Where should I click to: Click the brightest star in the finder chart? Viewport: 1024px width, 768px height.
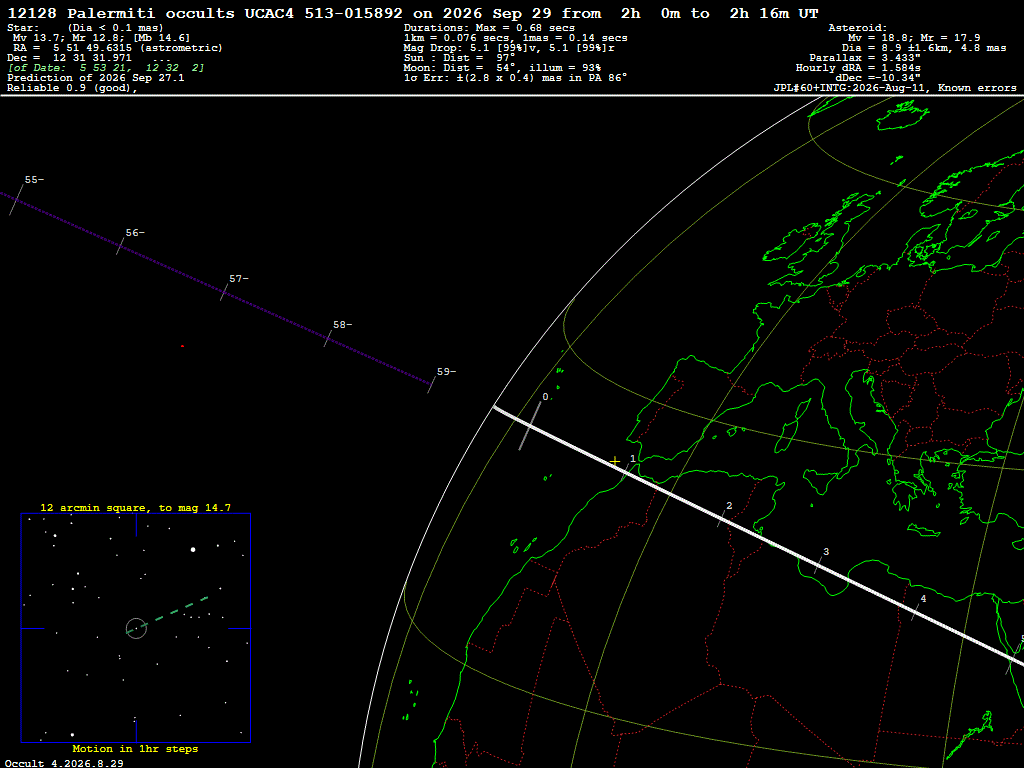coord(193,550)
